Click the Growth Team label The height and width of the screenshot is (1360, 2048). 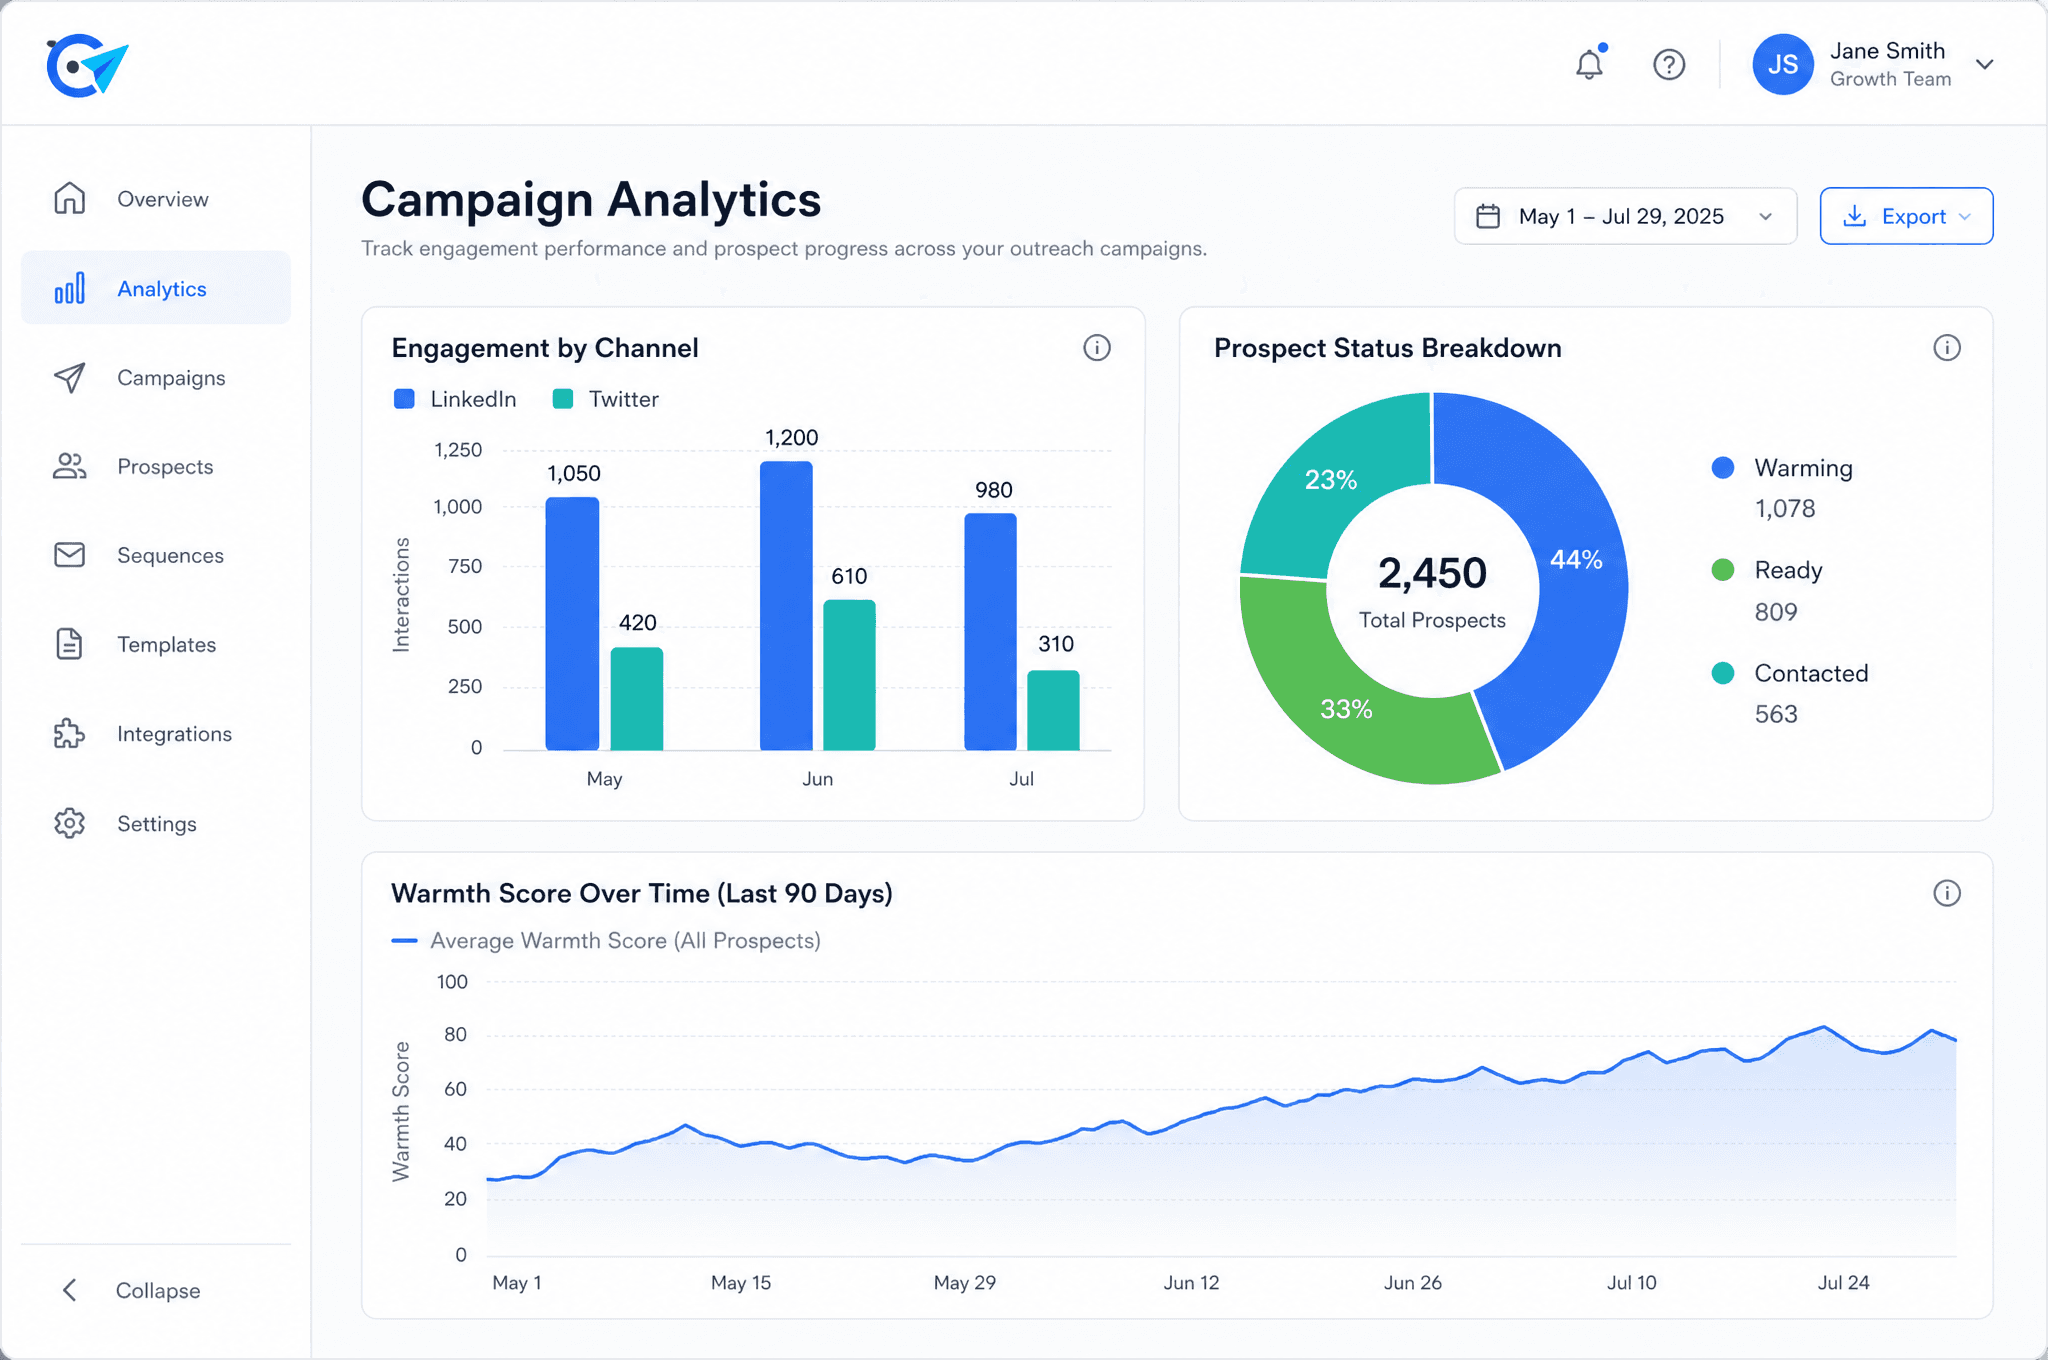(x=1890, y=79)
